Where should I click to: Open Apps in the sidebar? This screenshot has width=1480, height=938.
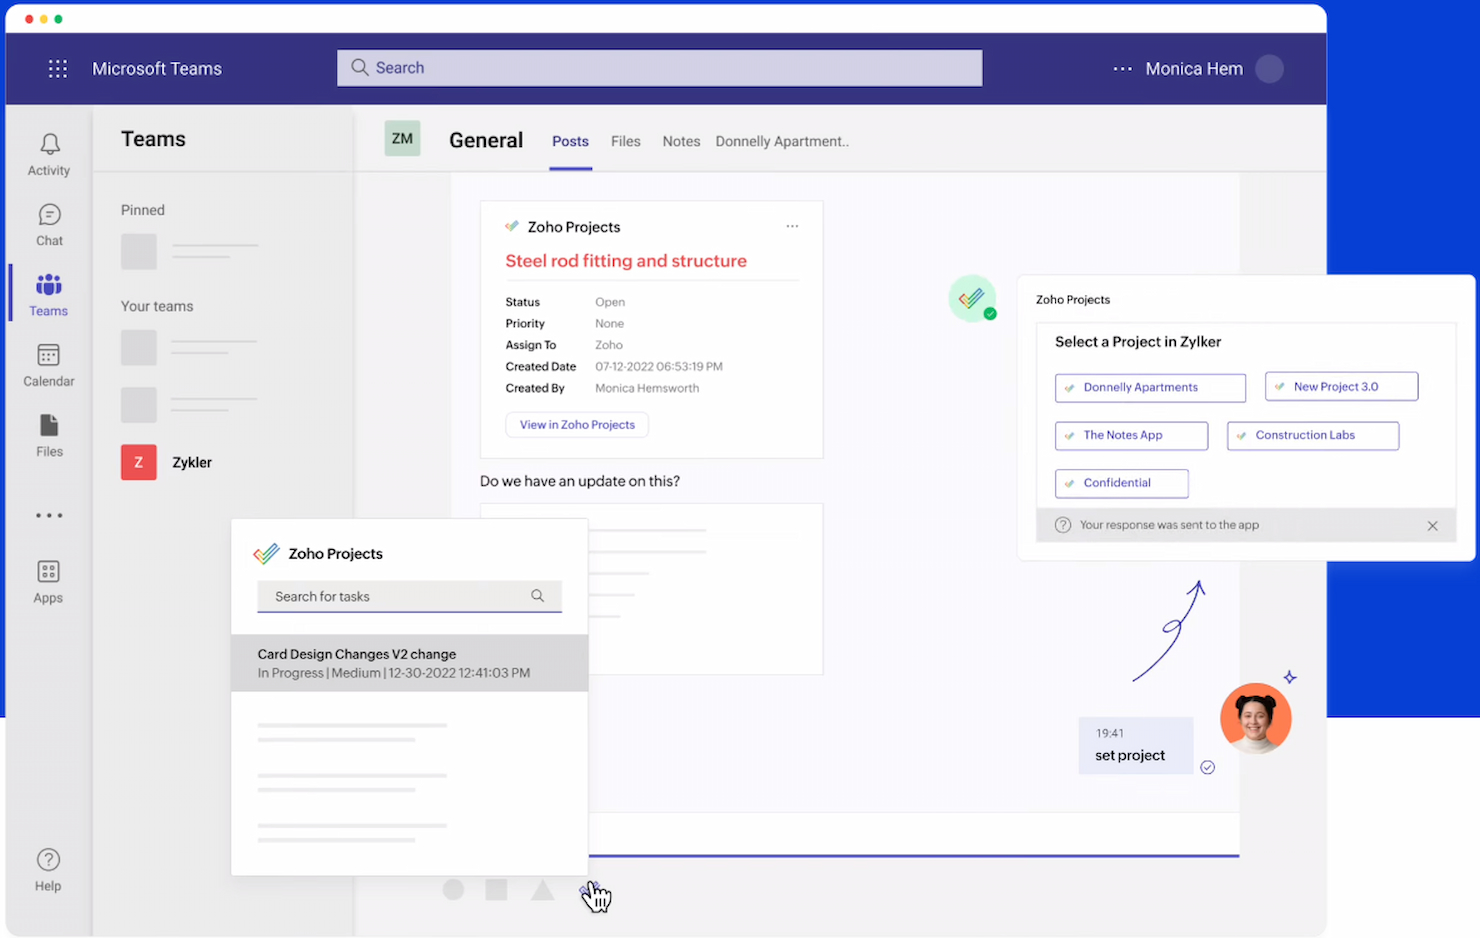point(49,582)
